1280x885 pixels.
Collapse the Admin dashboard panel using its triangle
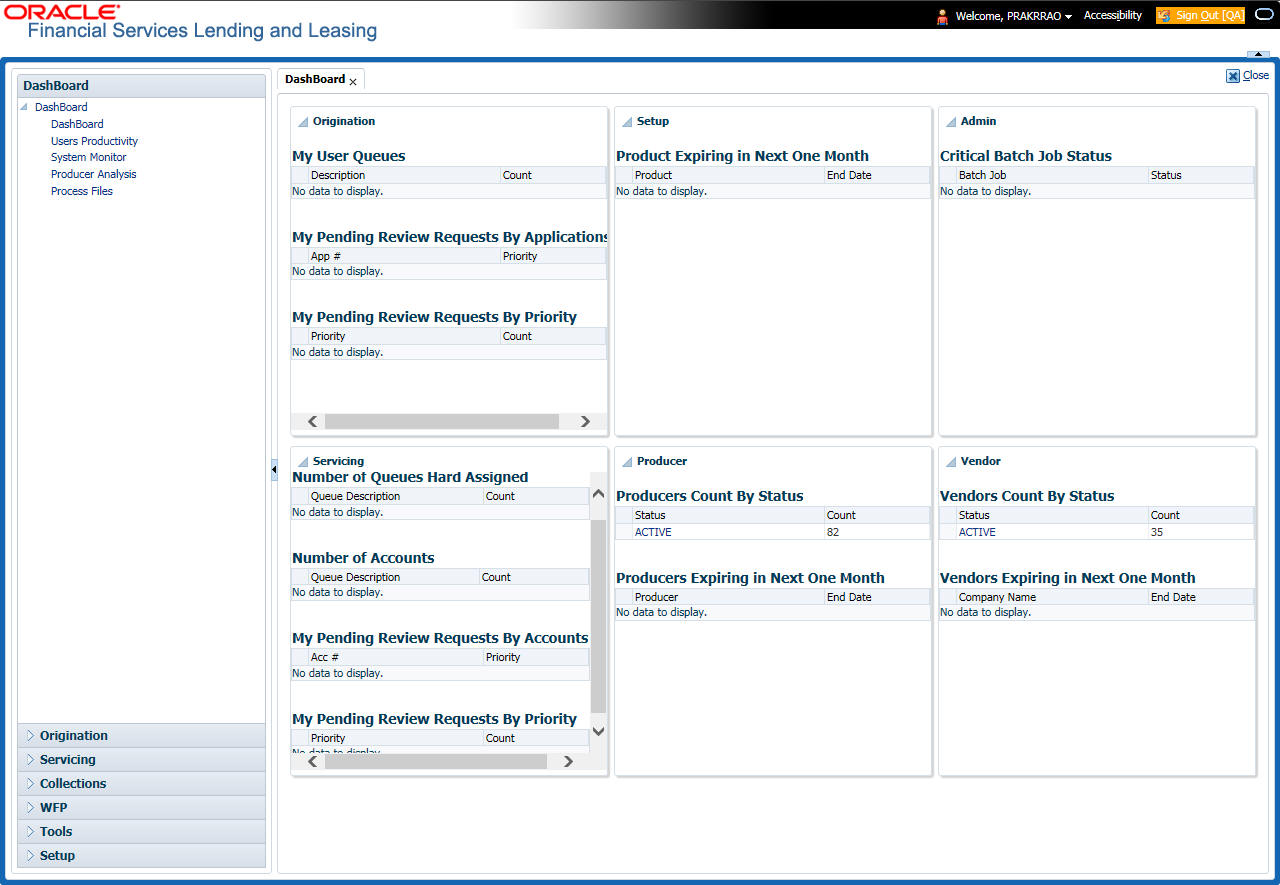coord(951,122)
